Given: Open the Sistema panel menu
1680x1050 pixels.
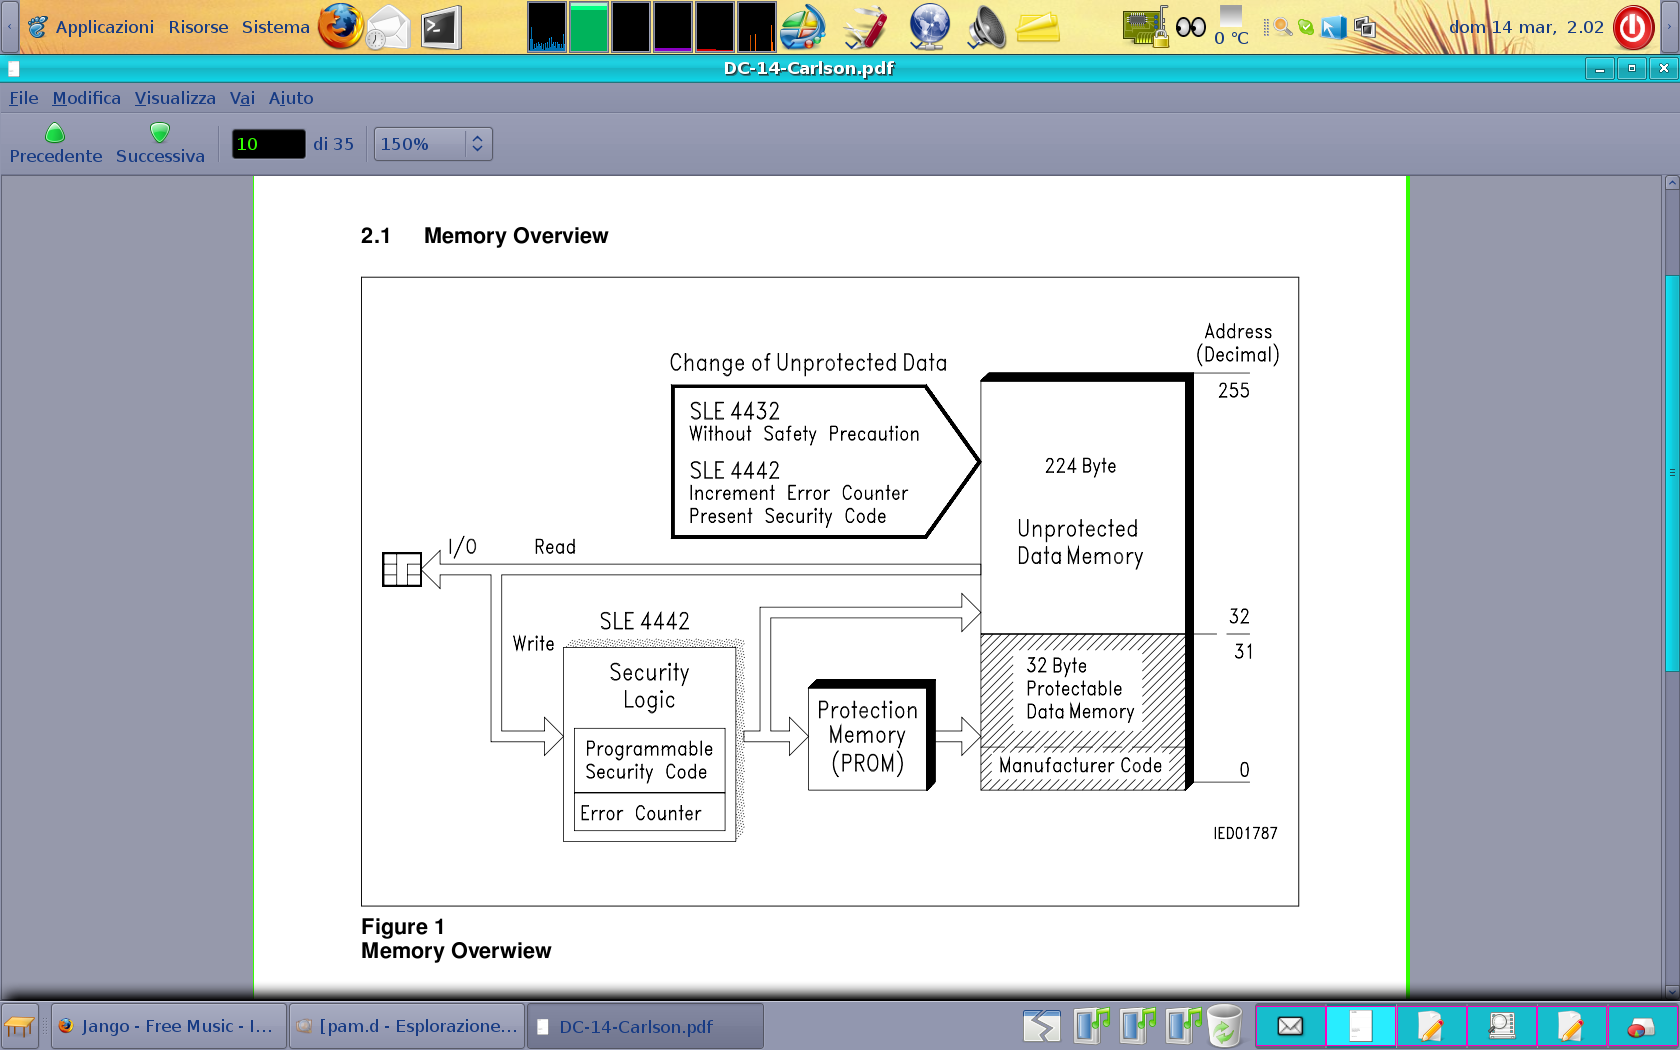Looking at the screenshot, I should coord(275,27).
